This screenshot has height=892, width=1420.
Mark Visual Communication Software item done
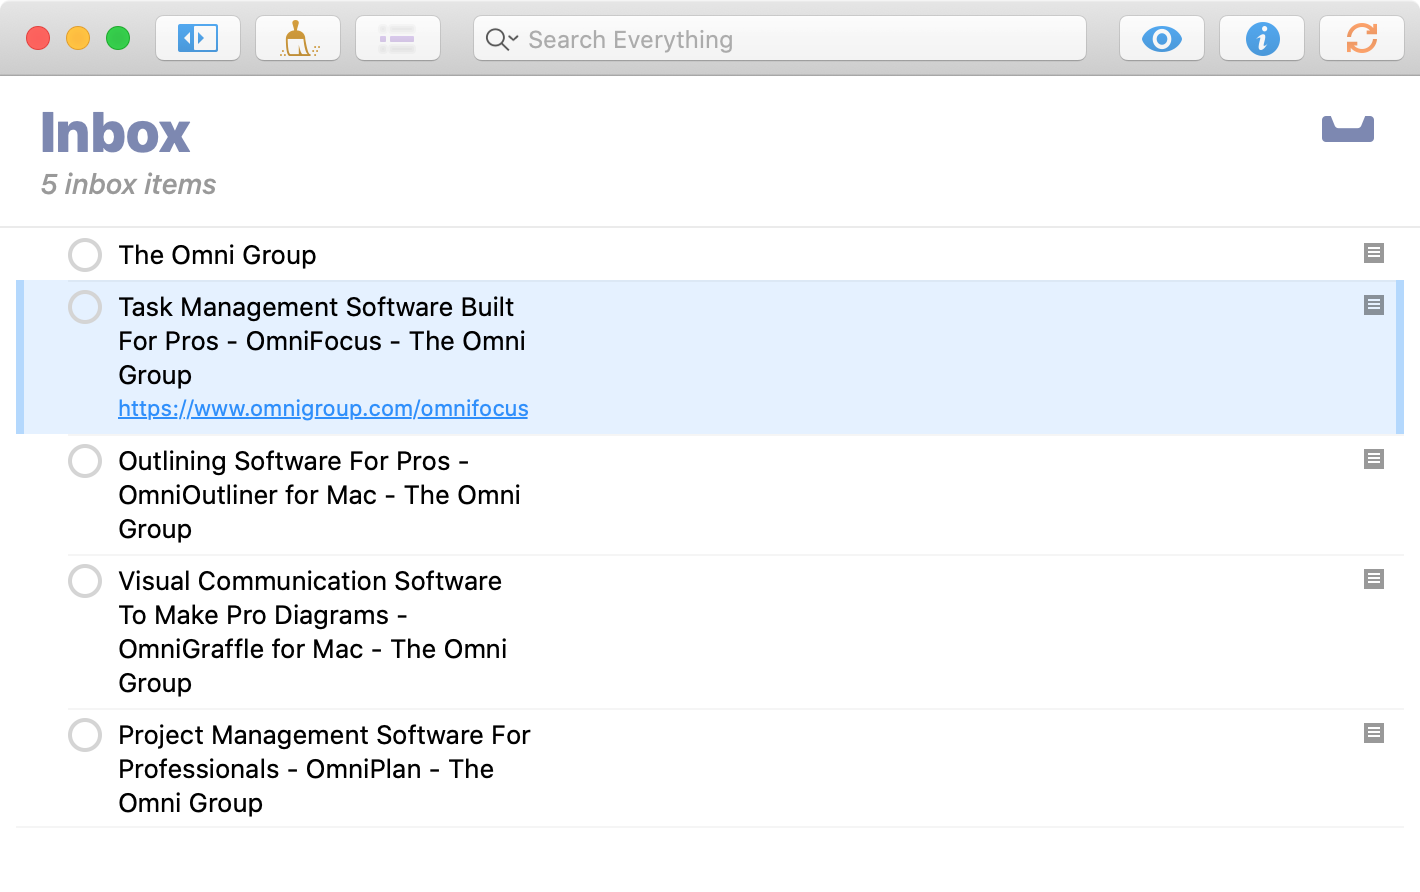point(85,581)
